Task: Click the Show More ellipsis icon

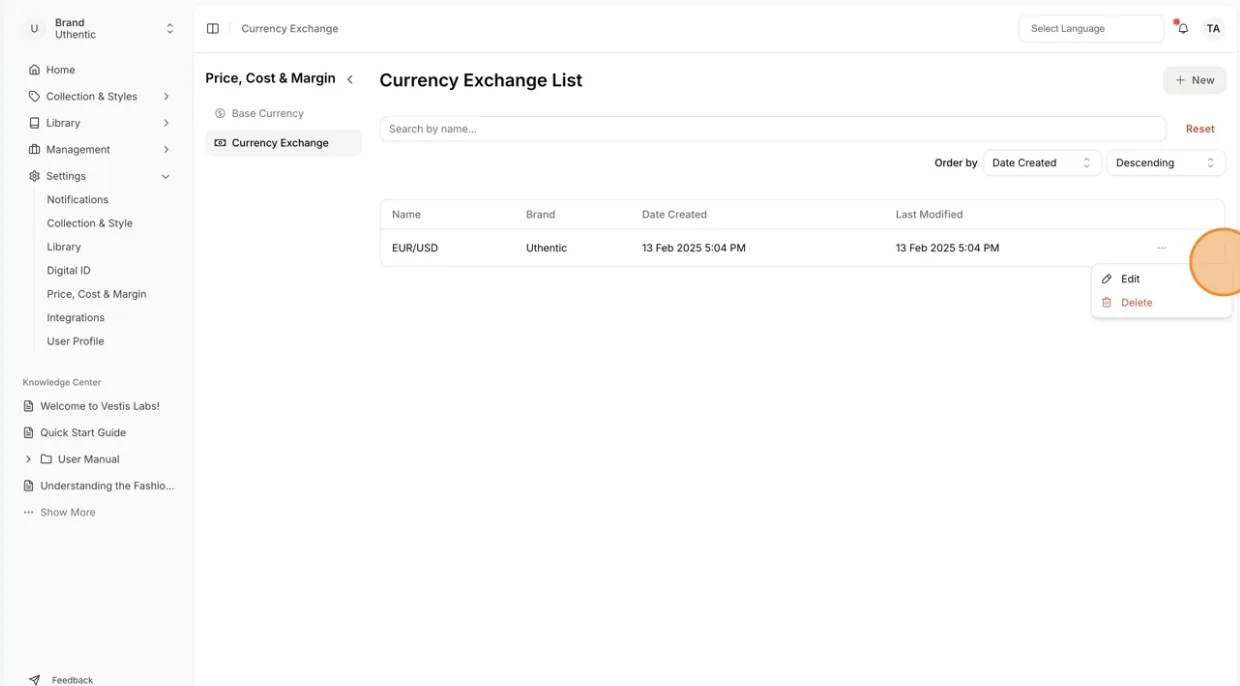Action: point(29,513)
